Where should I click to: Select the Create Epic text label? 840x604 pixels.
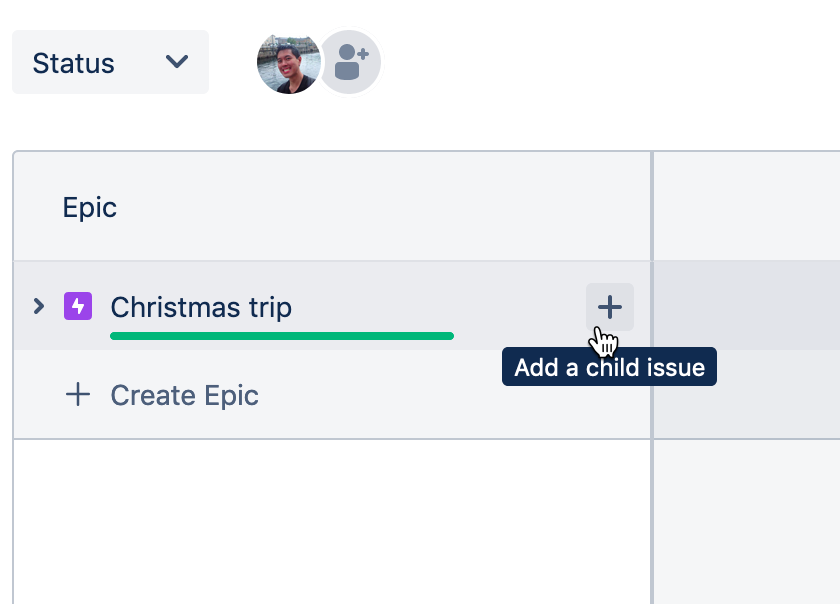coord(185,395)
